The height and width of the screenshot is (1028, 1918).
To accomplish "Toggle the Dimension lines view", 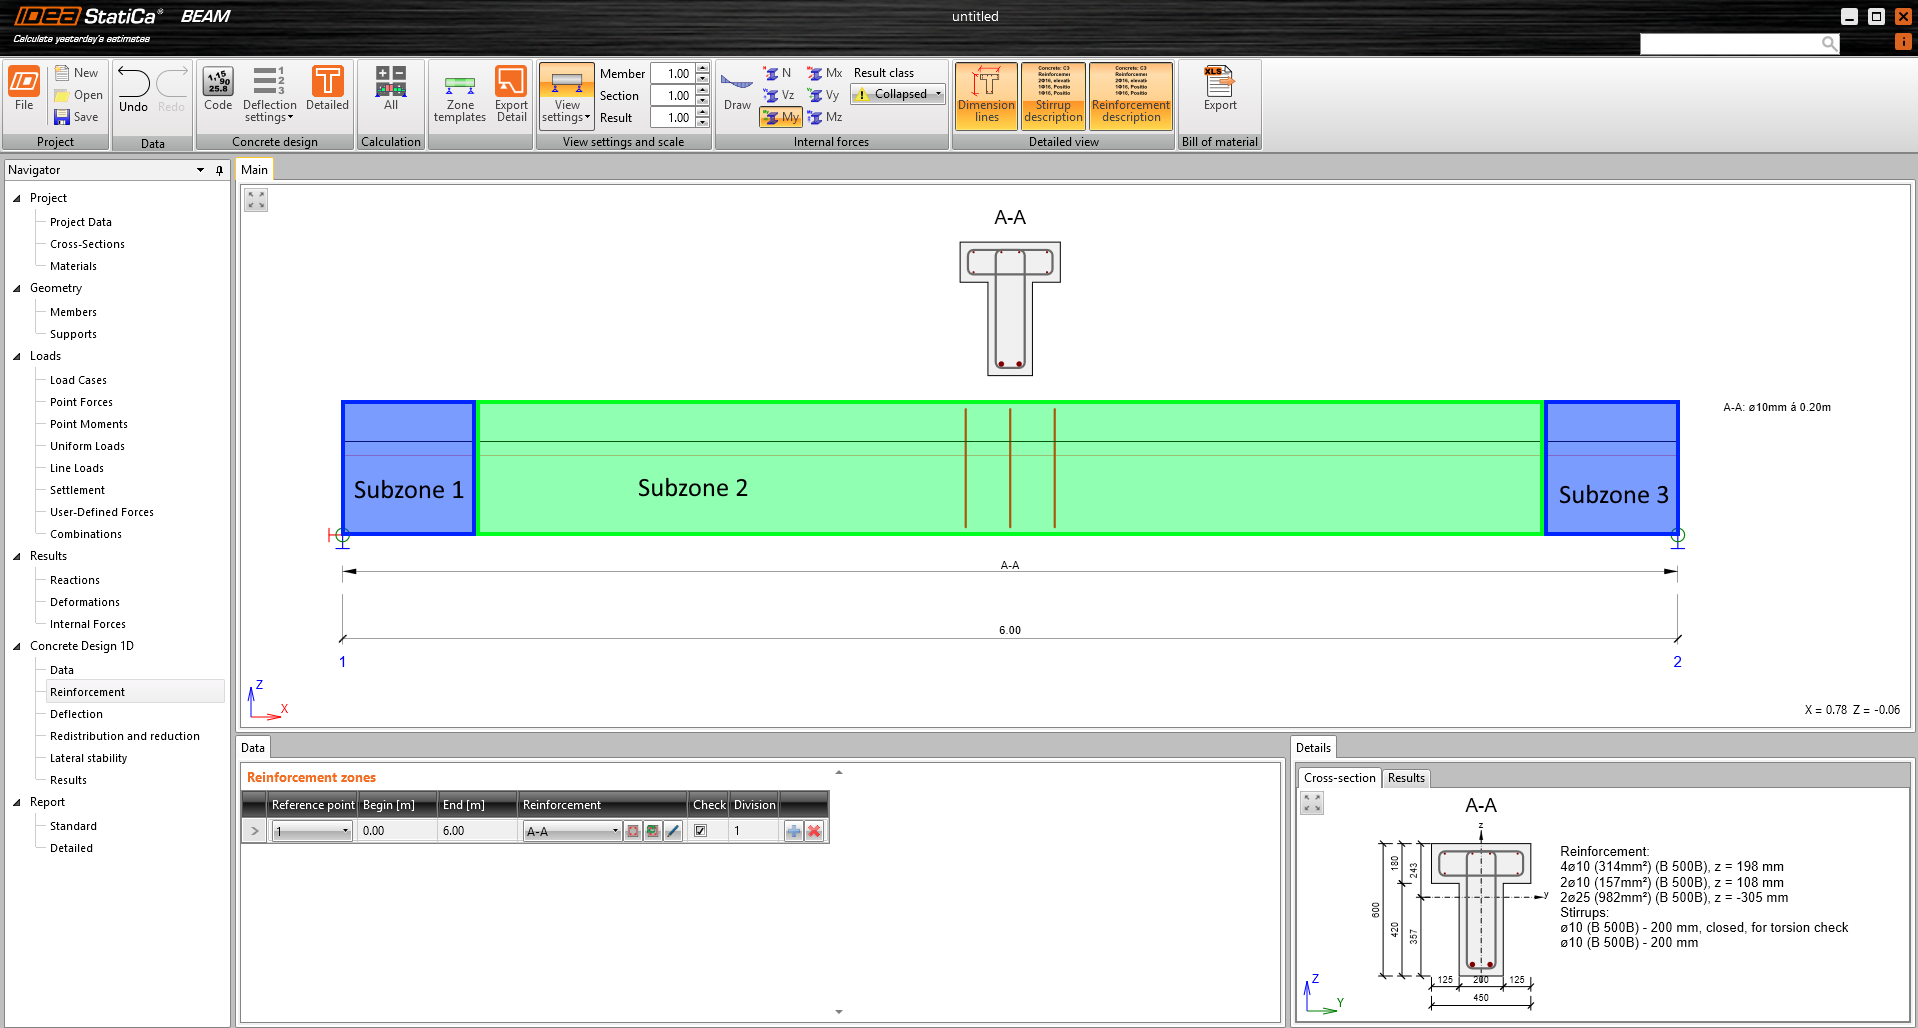I will coord(986,95).
